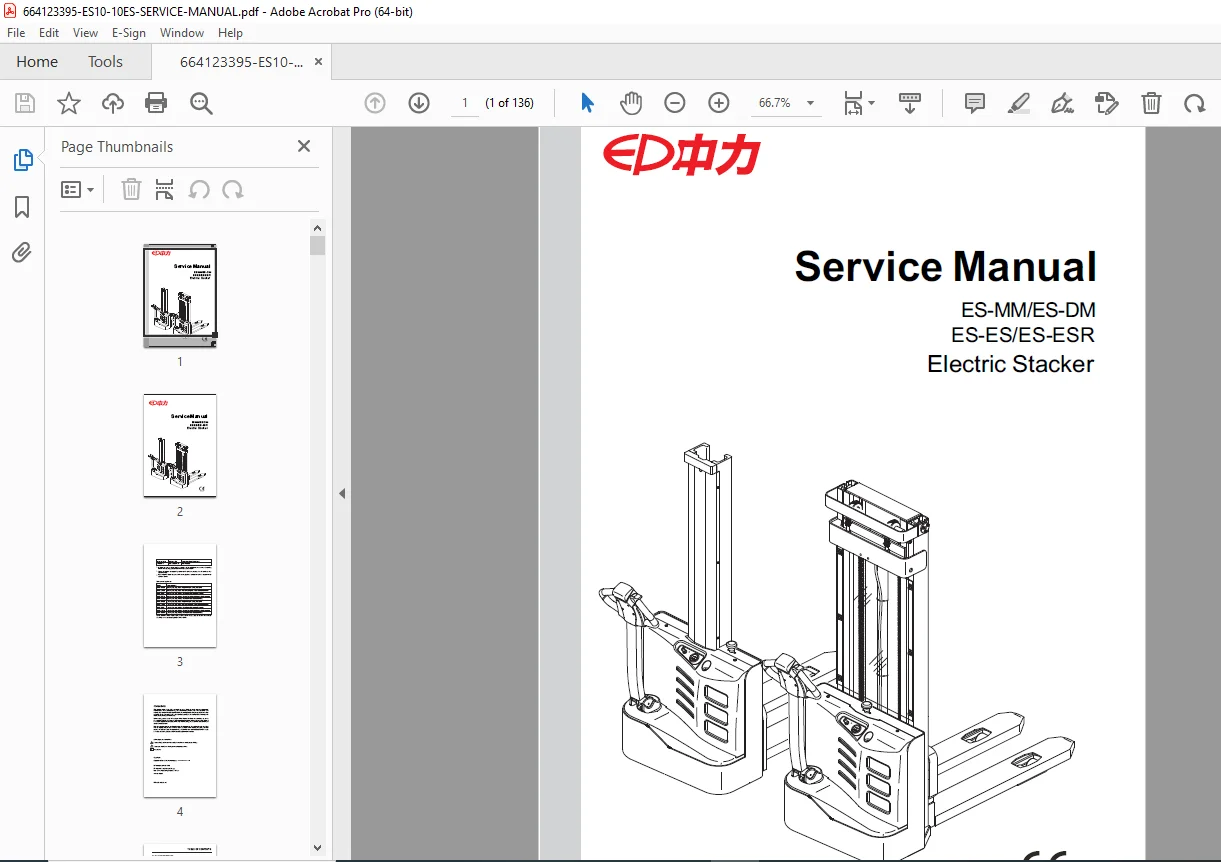Open the View menu
The image size is (1221, 862).
tap(85, 33)
